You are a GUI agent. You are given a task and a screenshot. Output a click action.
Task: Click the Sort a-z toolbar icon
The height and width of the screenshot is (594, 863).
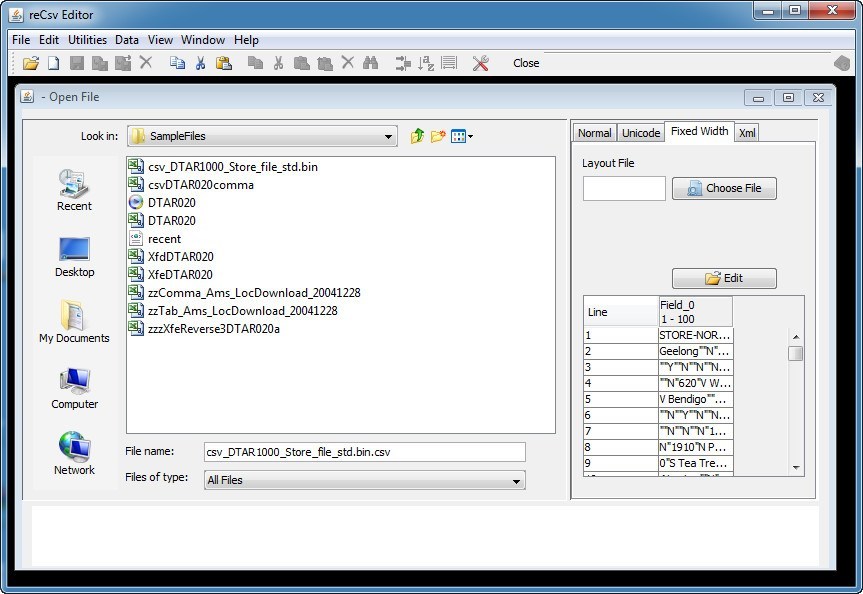[425, 63]
